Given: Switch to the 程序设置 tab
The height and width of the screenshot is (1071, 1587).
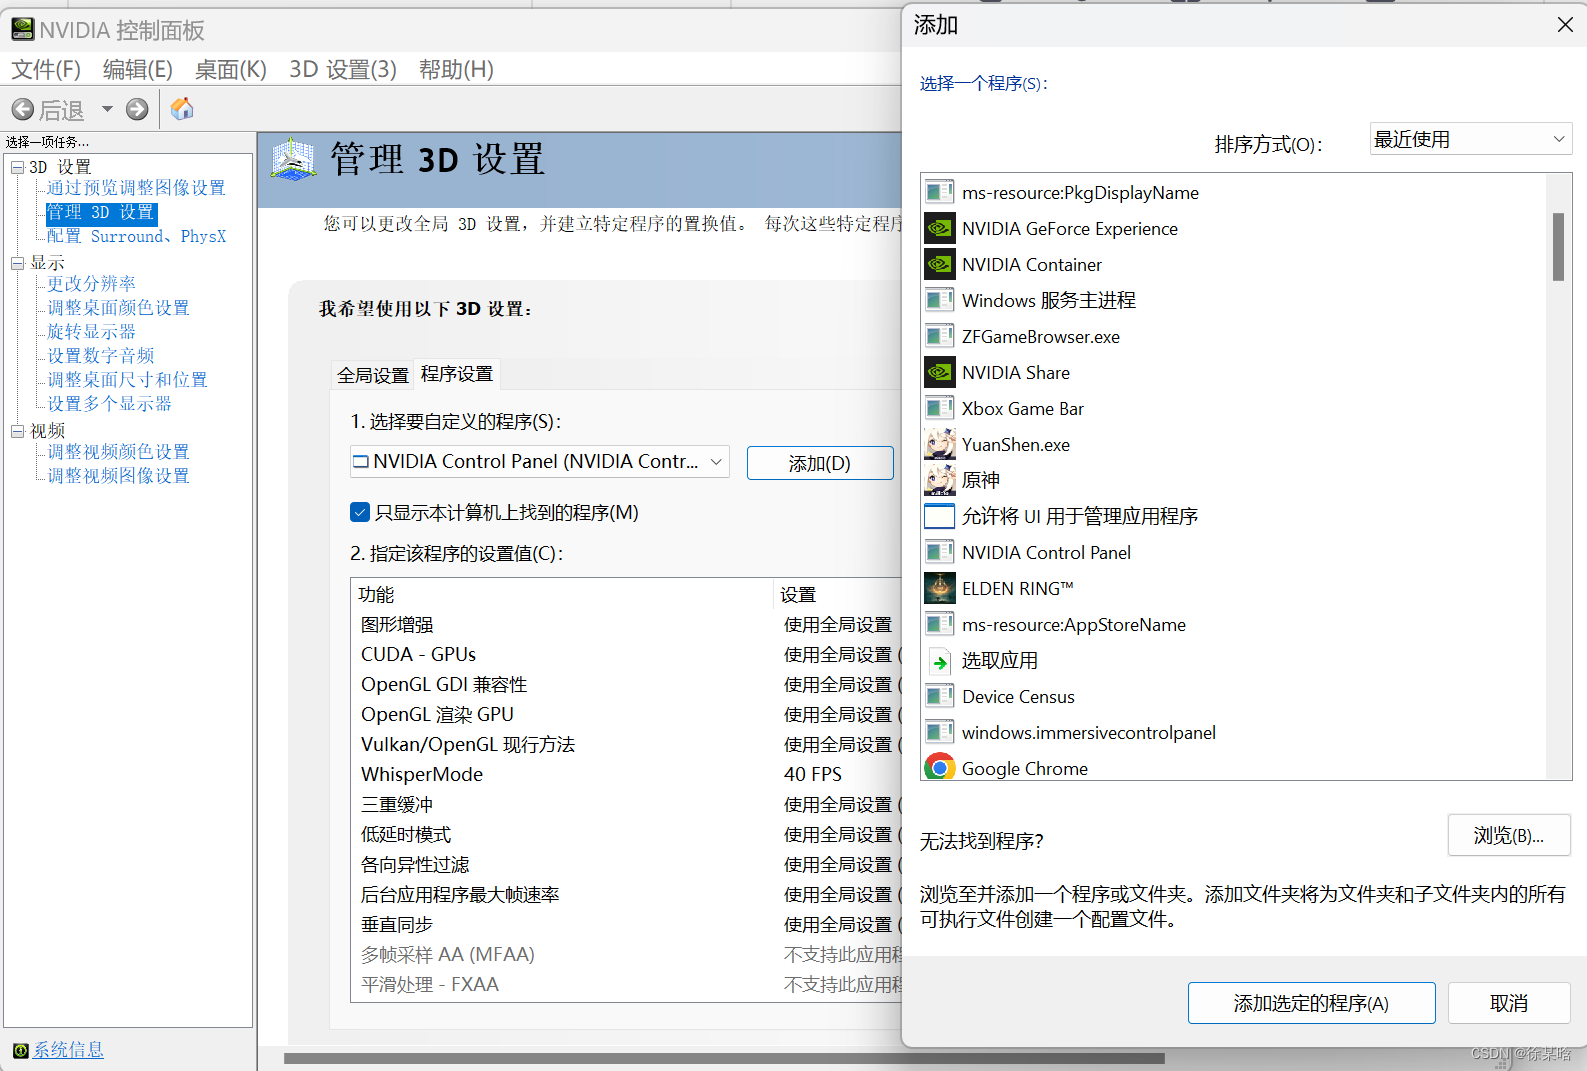Looking at the screenshot, I should pos(457,373).
